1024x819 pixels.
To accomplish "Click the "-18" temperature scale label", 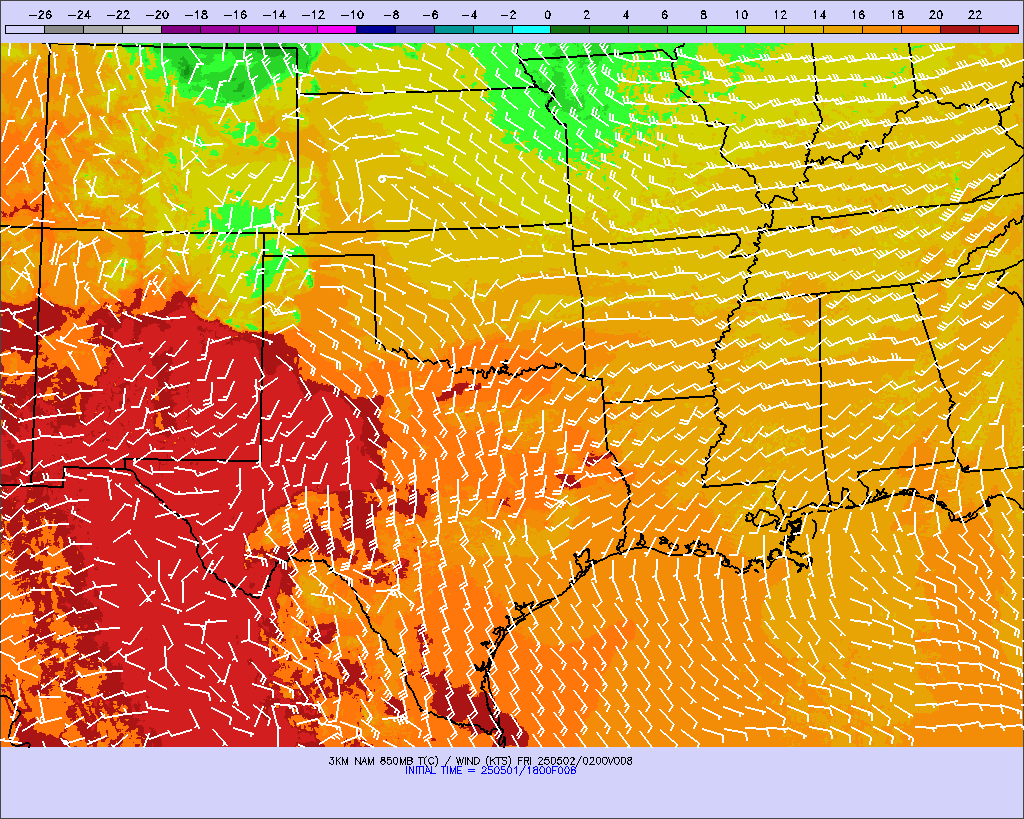I will tap(197, 15).
